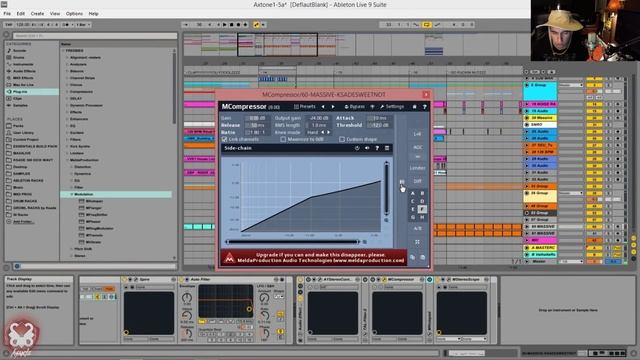This screenshot has height=360, width=640.
Task: Click the MIDI icon beside Bypass
Action: [372, 107]
